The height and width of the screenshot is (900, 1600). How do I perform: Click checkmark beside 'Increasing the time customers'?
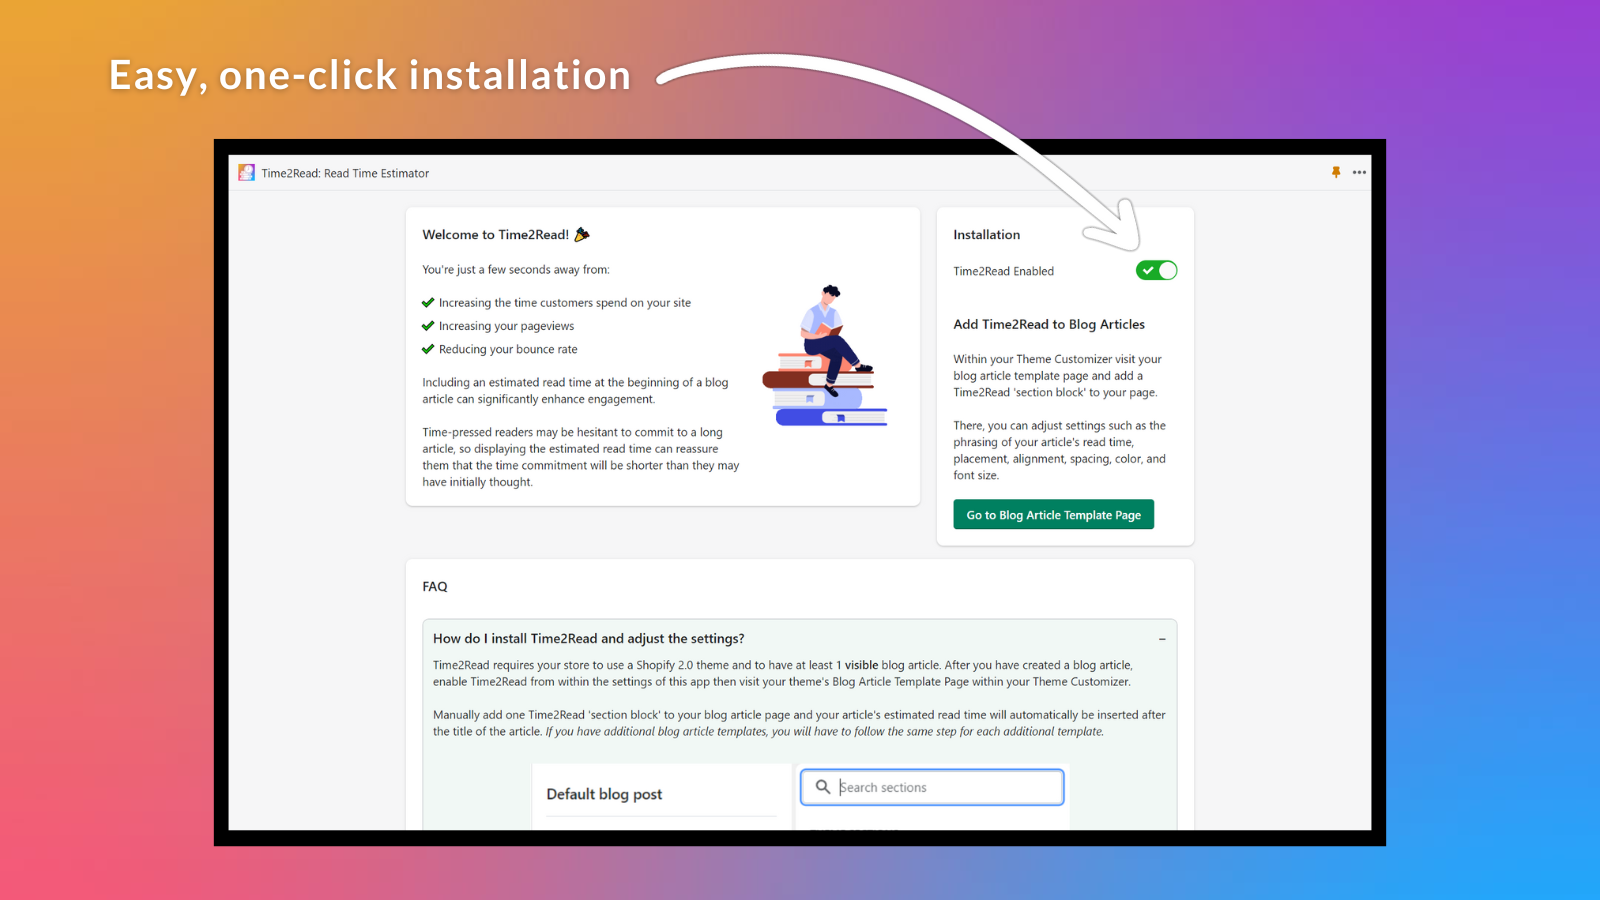(428, 303)
